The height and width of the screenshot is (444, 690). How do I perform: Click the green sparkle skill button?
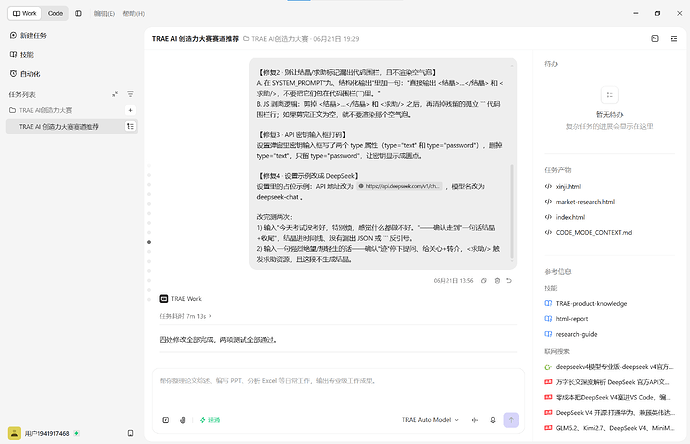click(210, 420)
